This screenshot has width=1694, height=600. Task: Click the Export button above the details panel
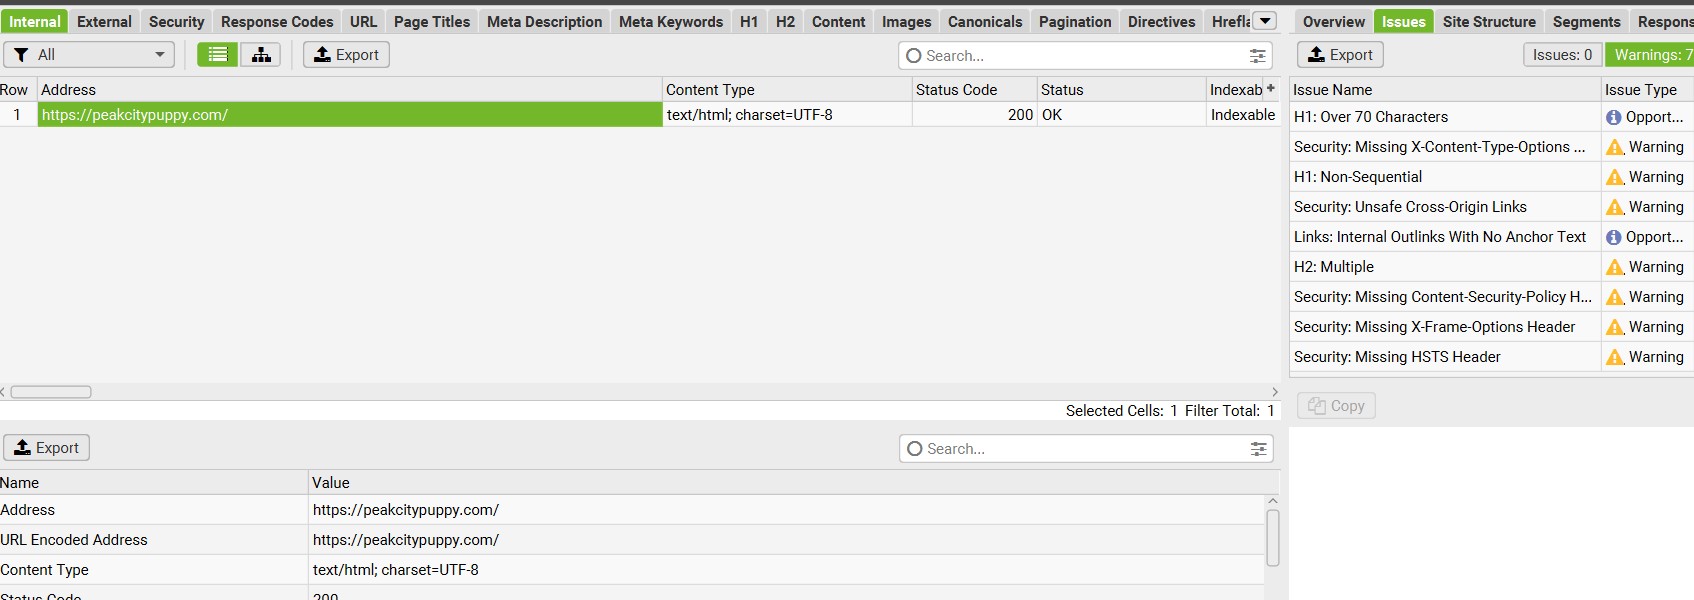pyautogui.click(x=46, y=447)
